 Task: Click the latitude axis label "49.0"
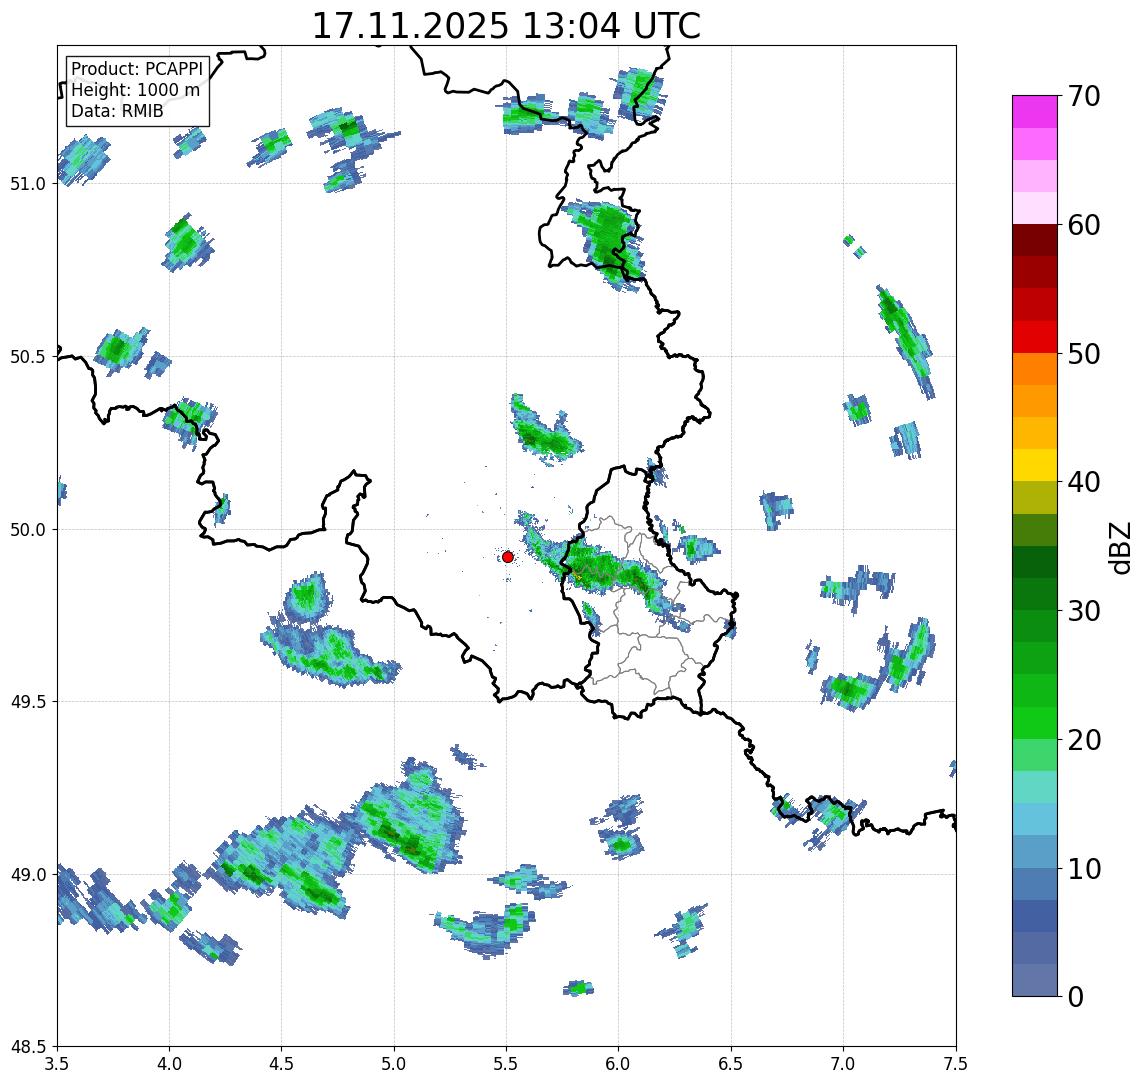28,875
